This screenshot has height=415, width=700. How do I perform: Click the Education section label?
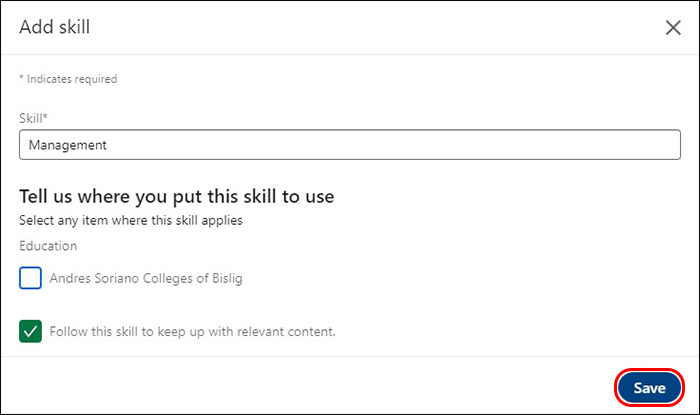(48, 245)
